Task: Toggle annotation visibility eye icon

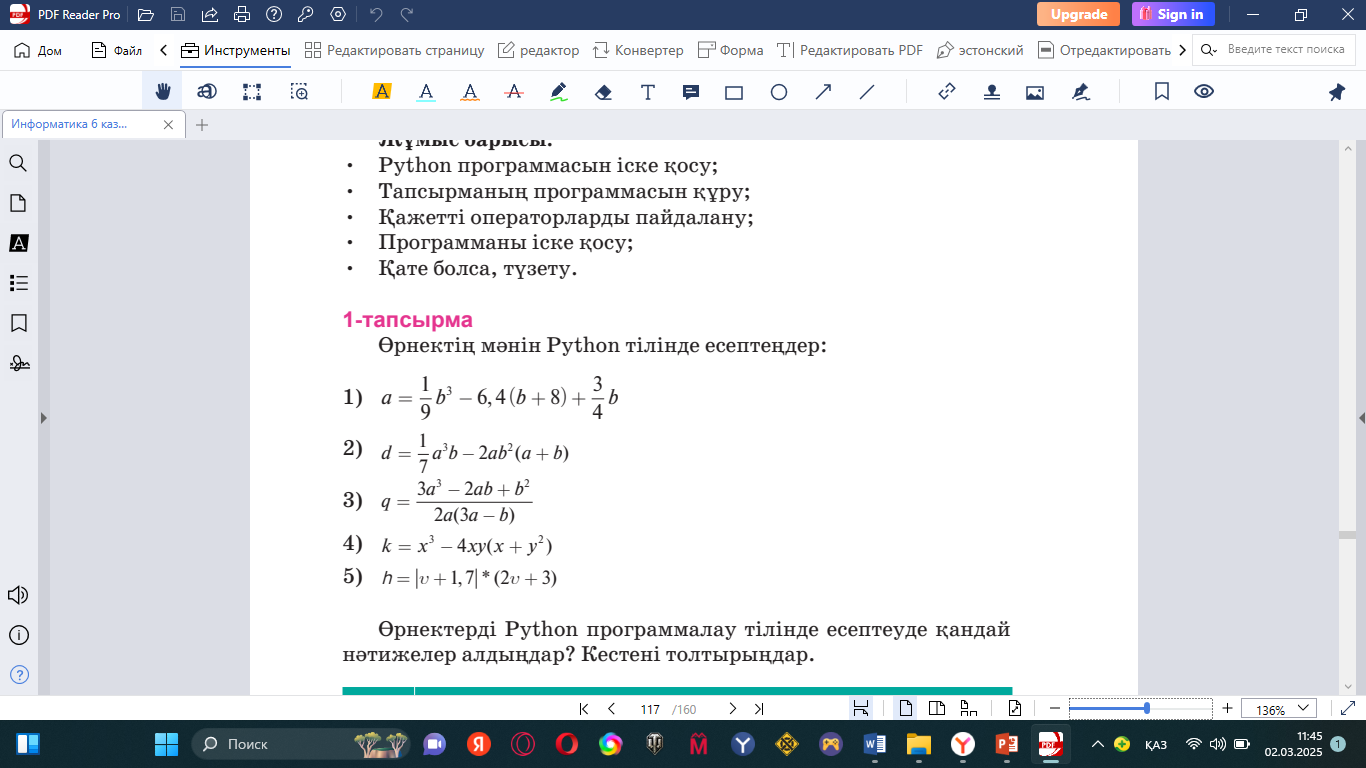Action: point(1204,92)
